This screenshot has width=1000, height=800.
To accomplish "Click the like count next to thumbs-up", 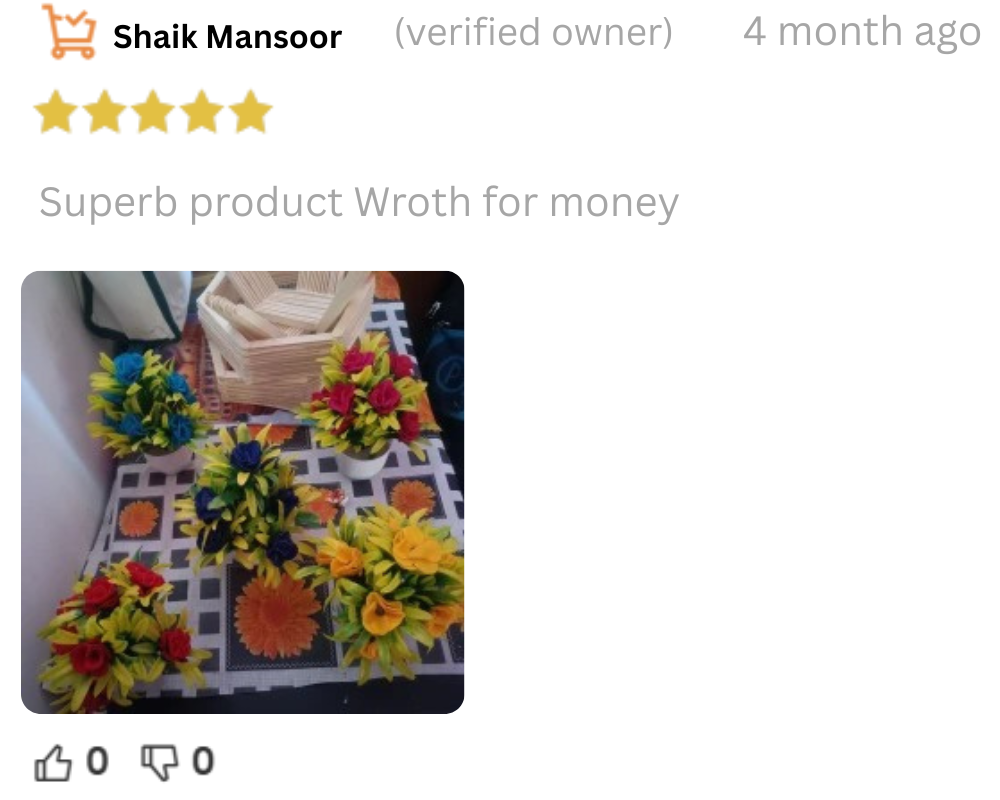I will pos(97,761).
